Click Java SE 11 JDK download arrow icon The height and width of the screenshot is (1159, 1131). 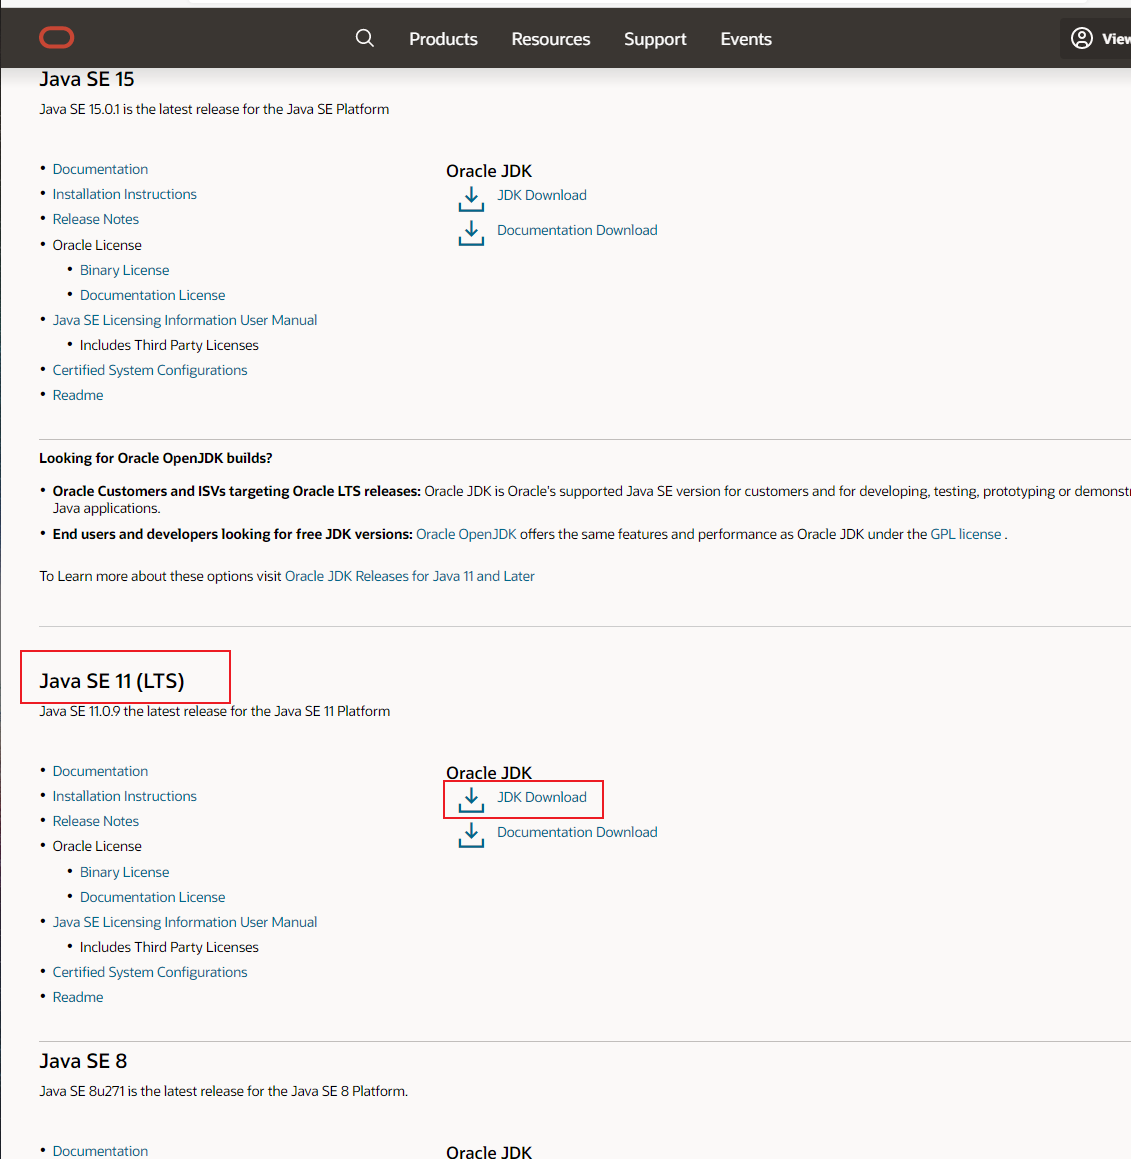(471, 800)
